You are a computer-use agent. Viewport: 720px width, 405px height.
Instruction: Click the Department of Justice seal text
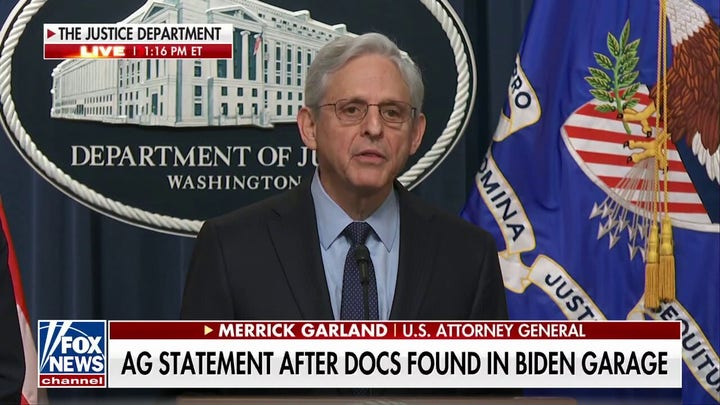195,156
